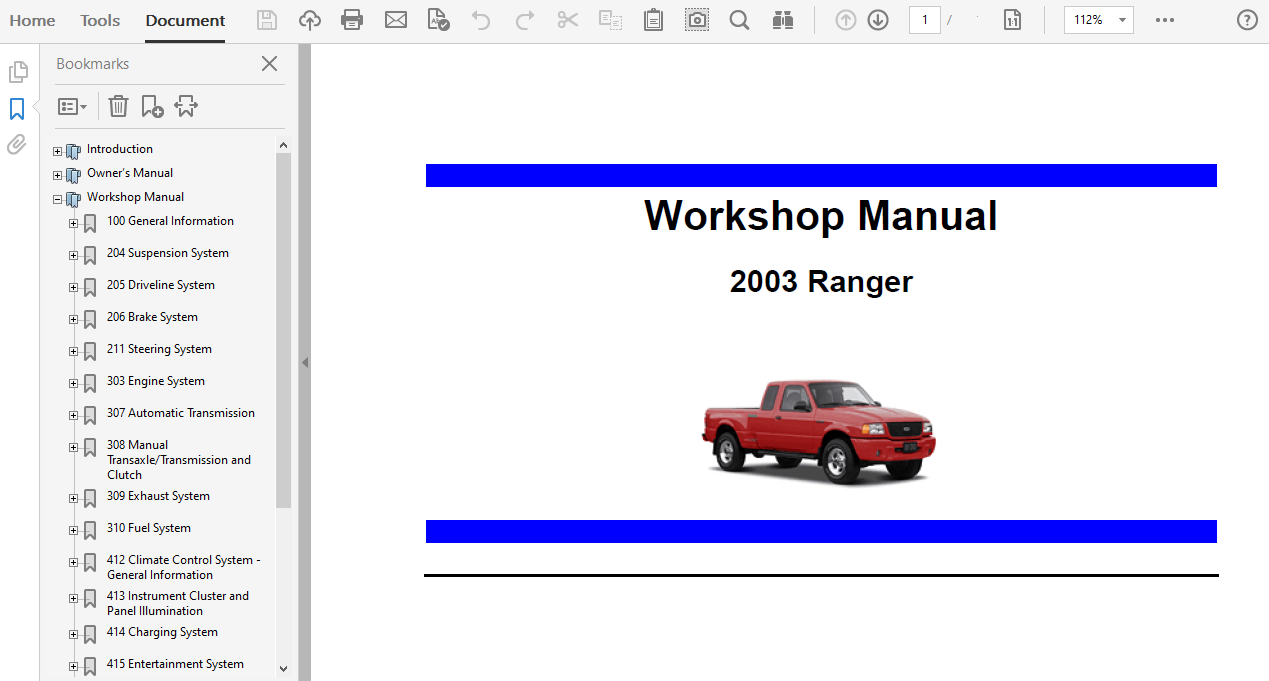Open the Attachments paperclip panel
This screenshot has width=1269, height=681.
pyautogui.click(x=17, y=145)
